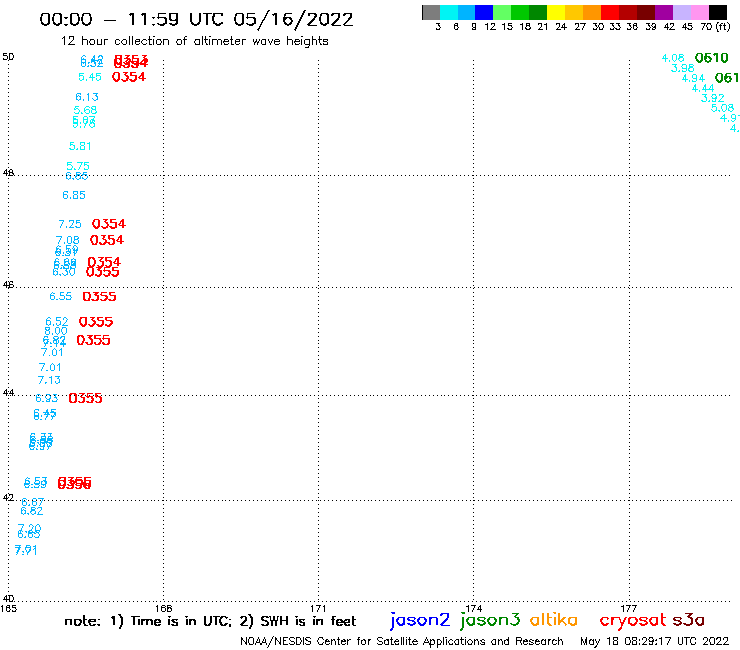Click the 0355 time beside value 6.52
740x650 pixels.
tap(96, 322)
